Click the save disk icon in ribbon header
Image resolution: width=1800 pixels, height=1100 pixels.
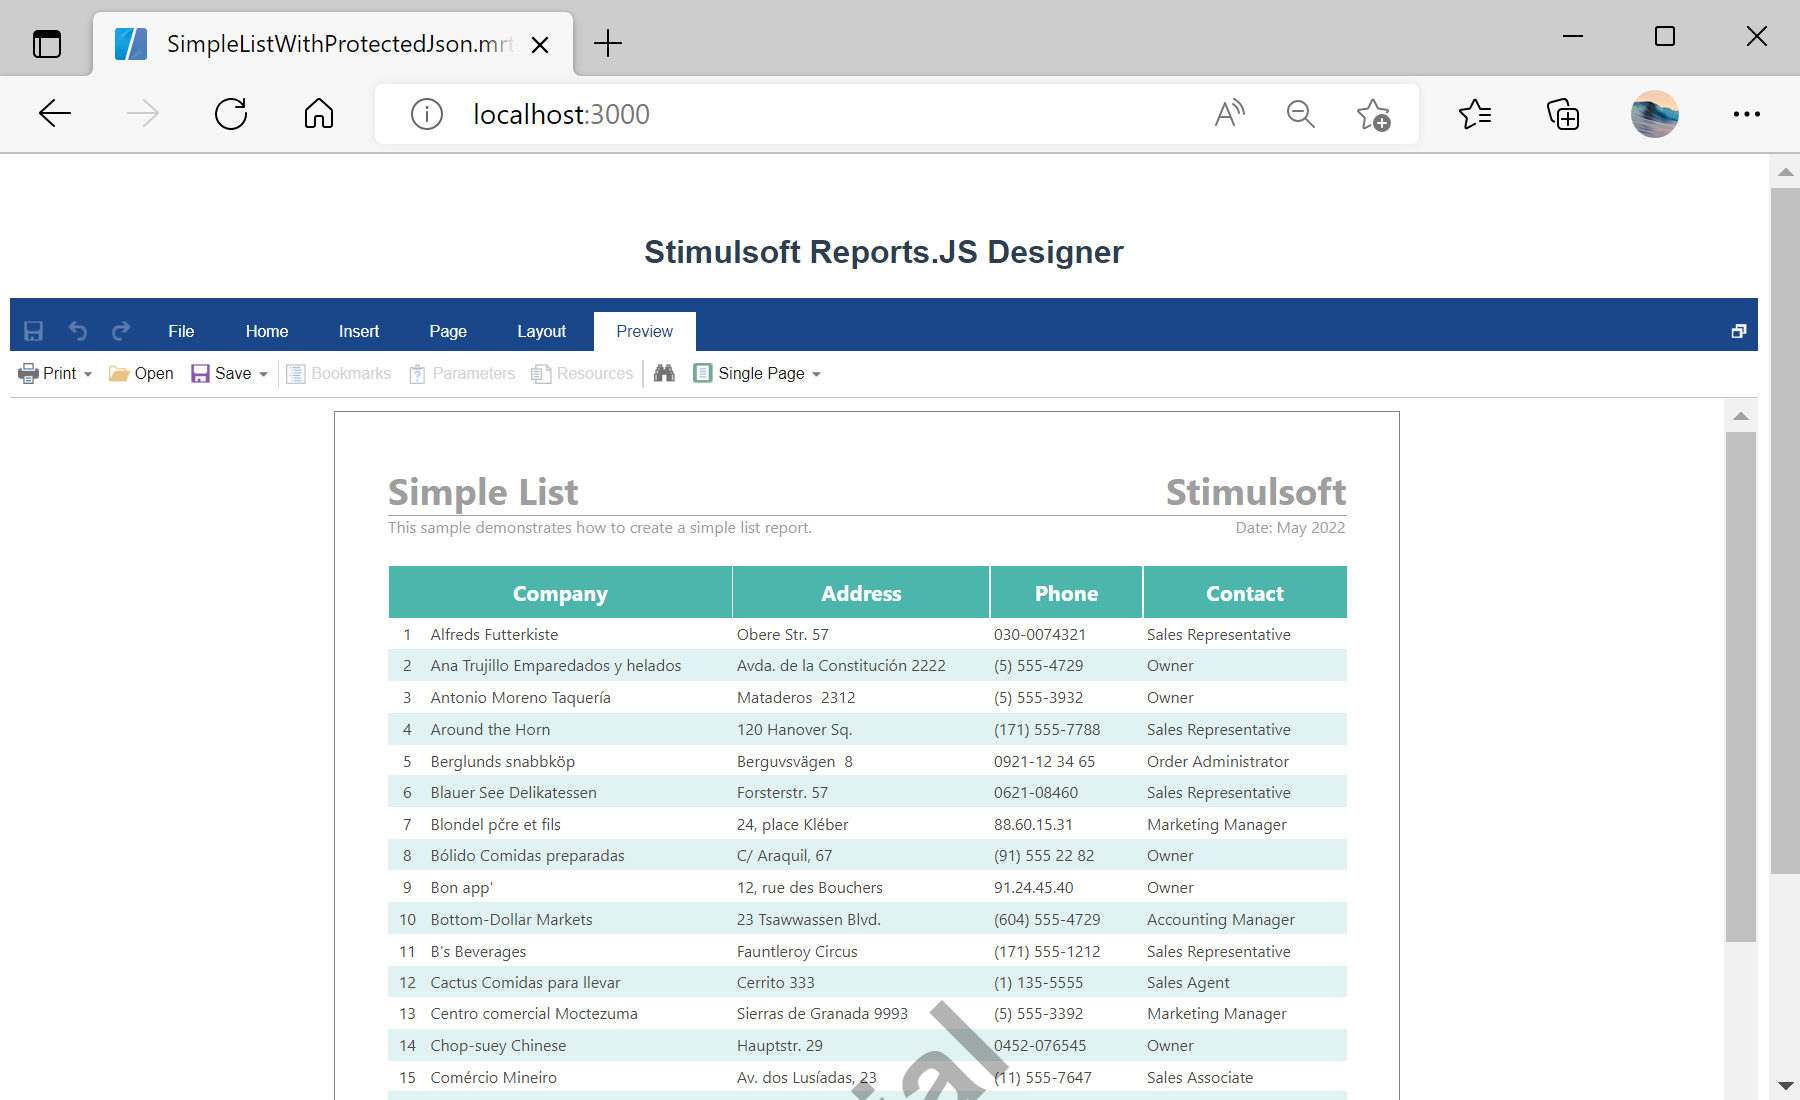[33, 331]
